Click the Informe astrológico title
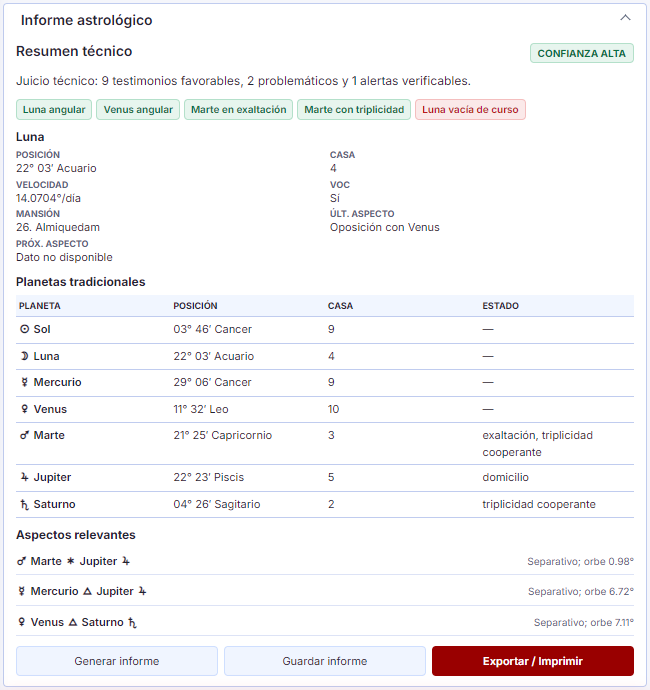The image size is (650, 690). [x=86, y=20]
